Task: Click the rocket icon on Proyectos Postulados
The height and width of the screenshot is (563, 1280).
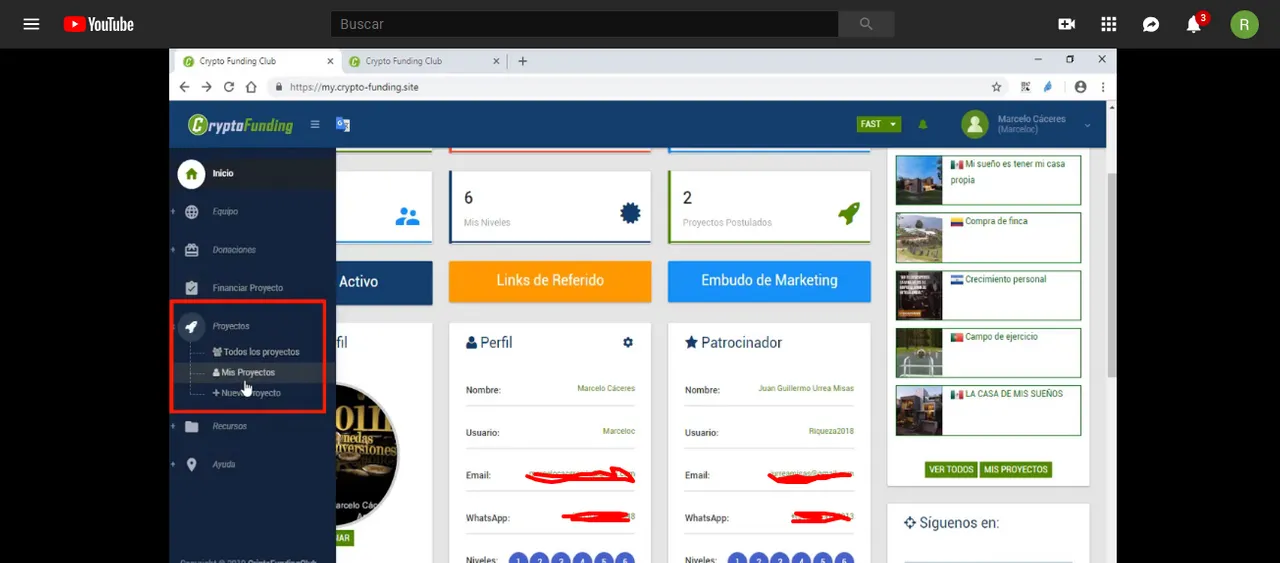Action: click(848, 213)
